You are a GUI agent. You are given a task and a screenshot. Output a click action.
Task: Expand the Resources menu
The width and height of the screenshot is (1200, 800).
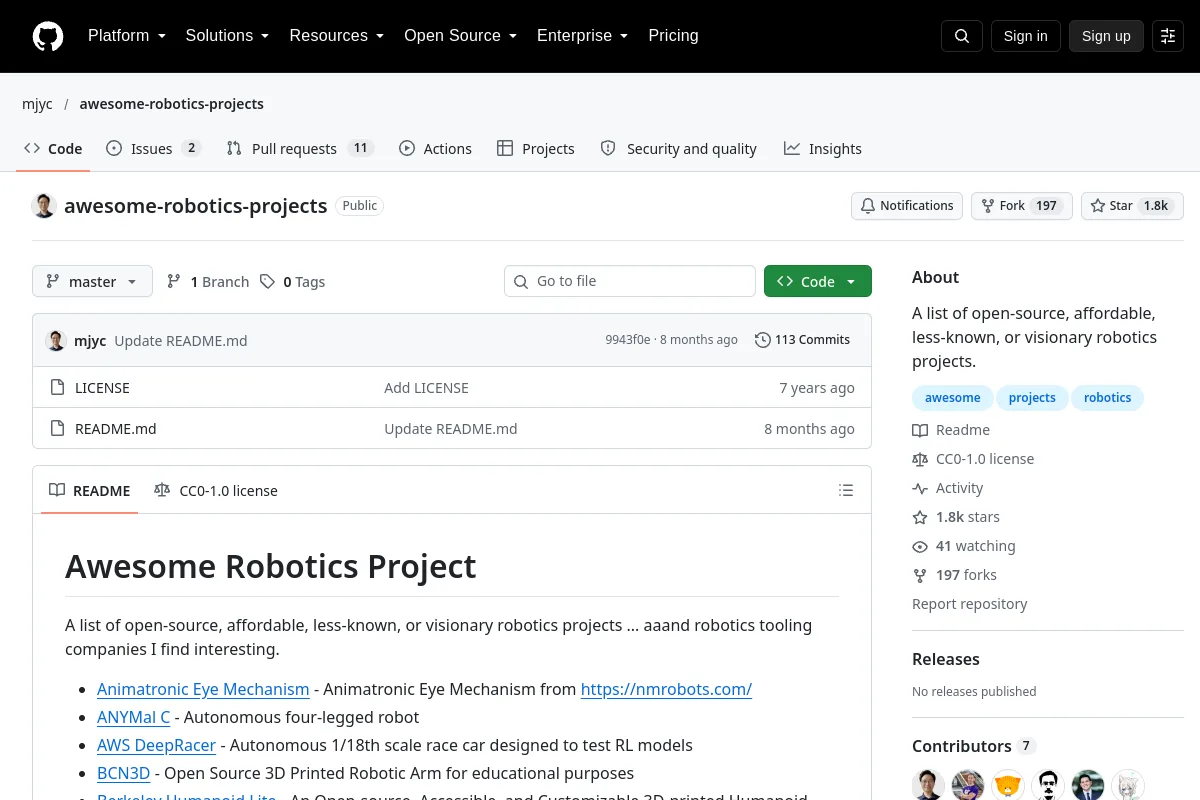tap(337, 36)
